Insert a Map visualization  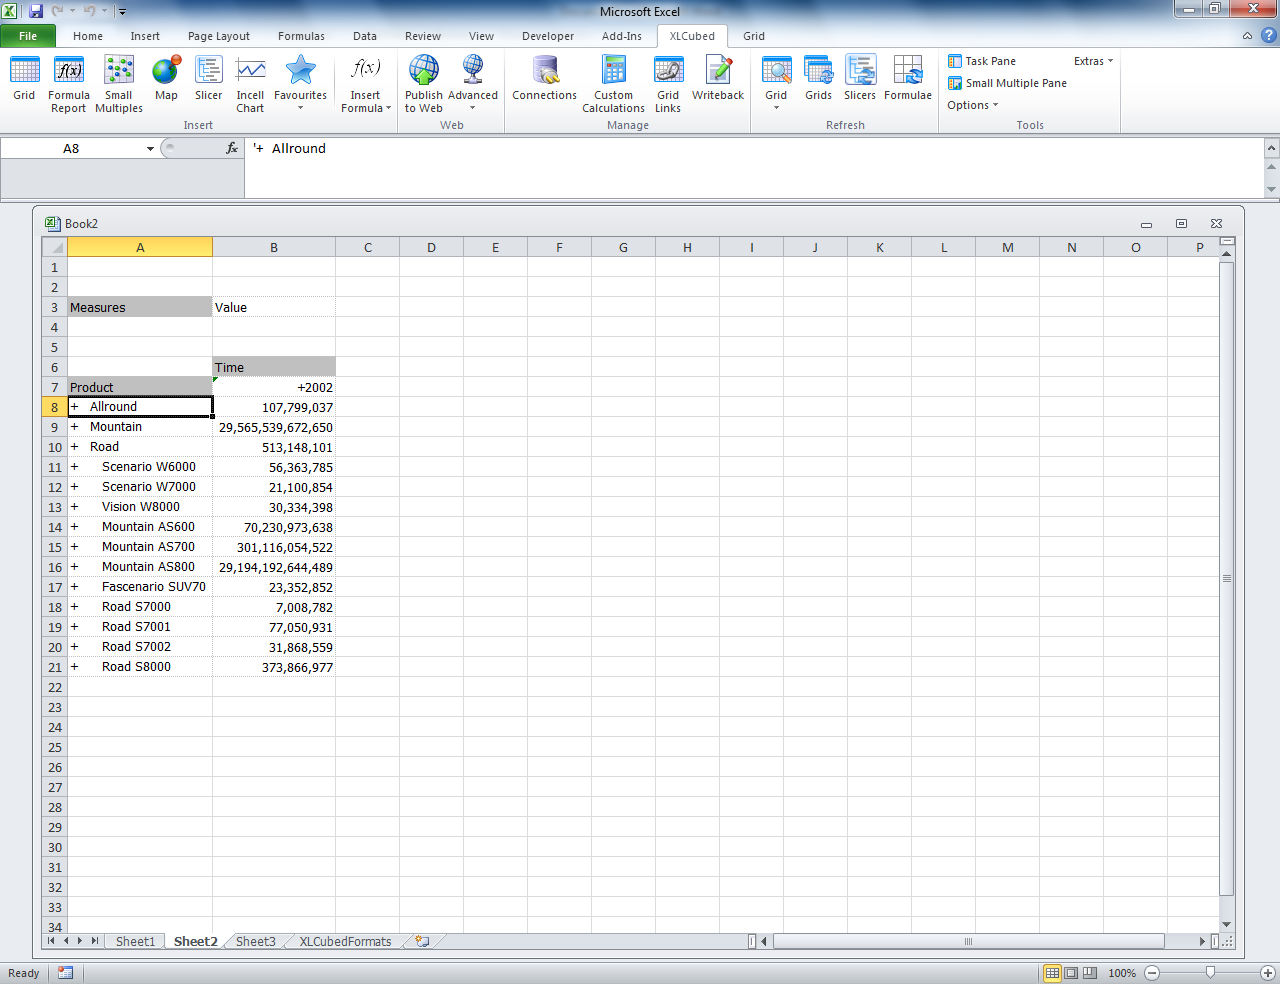[166, 79]
